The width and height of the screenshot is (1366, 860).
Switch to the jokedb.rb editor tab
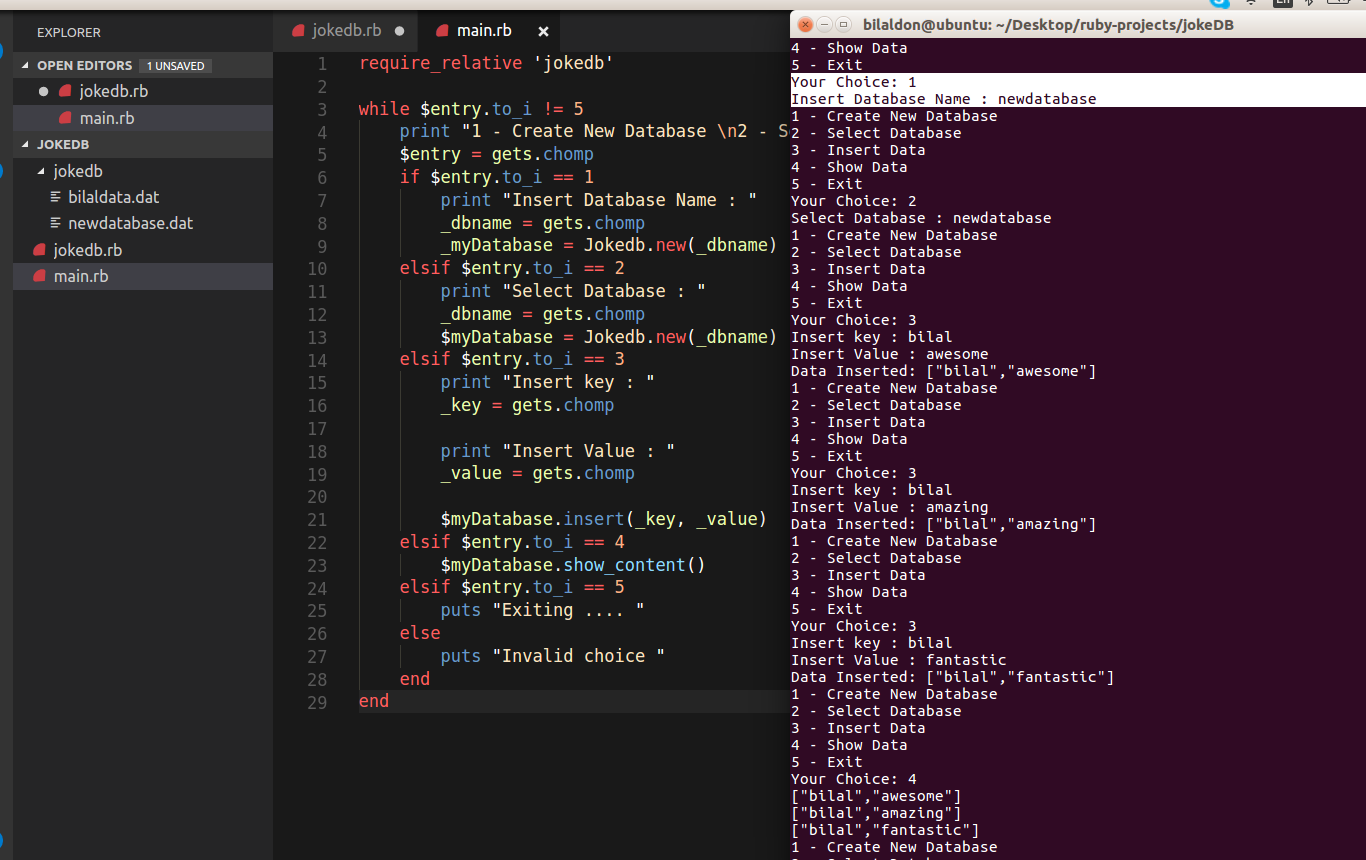click(x=346, y=31)
